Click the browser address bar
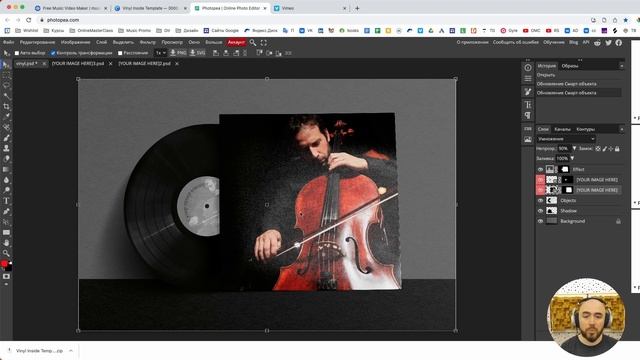 (x=314, y=20)
